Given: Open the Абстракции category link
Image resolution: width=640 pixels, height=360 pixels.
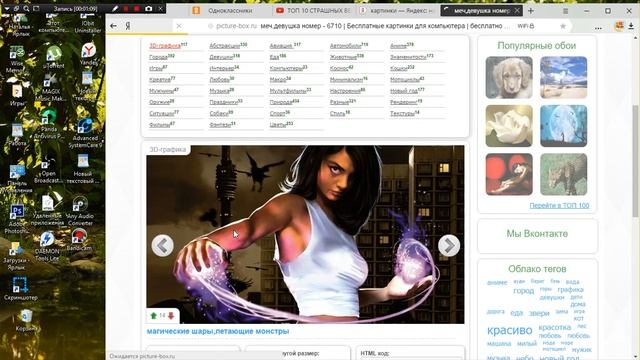Looking at the screenshot, I should pos(224,46).
